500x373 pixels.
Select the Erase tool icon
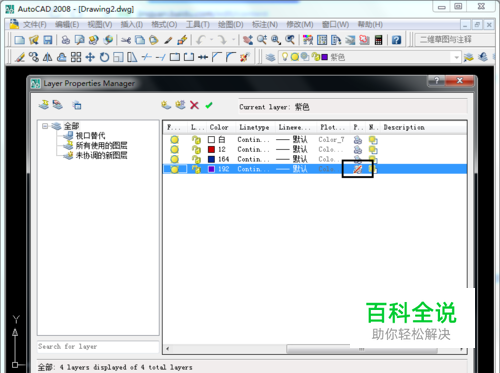[20, 57]
